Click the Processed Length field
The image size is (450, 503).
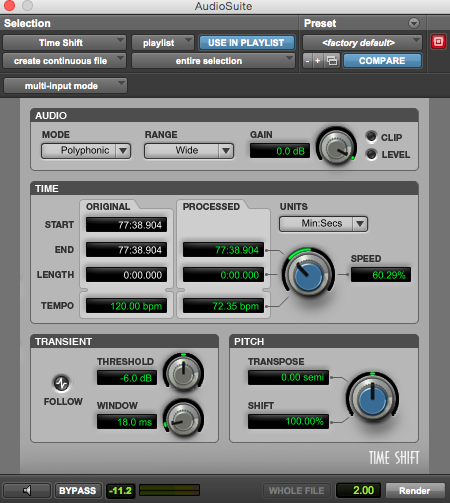[223, 275]
